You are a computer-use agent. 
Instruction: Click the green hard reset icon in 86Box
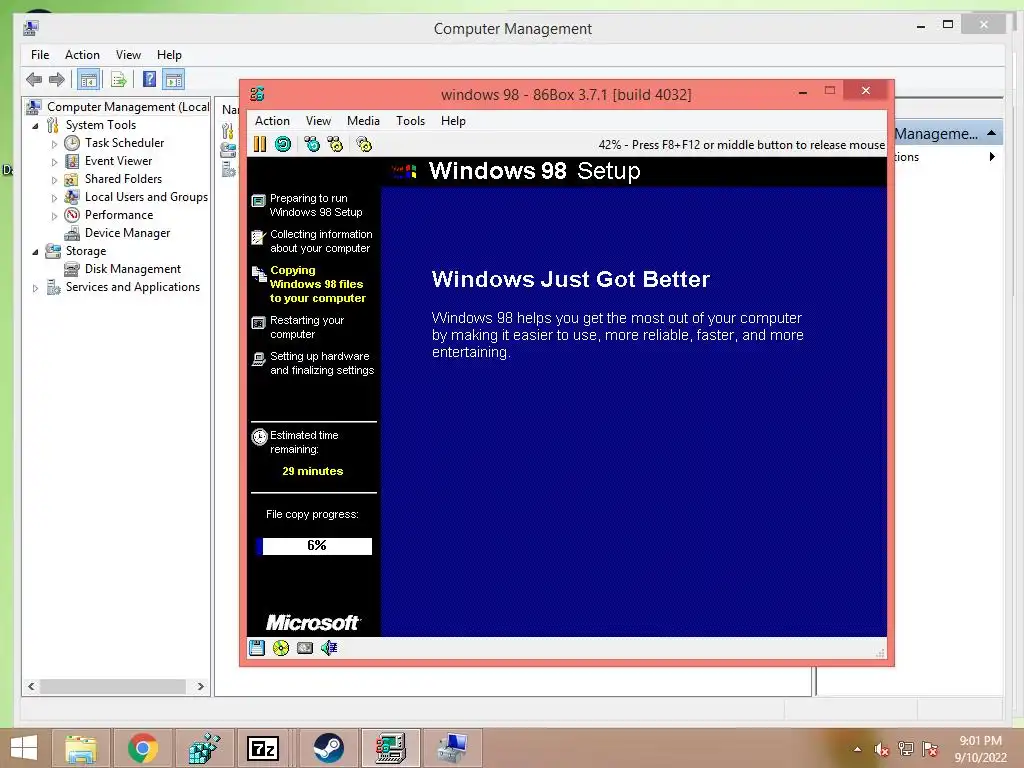[x=283, y=144]
